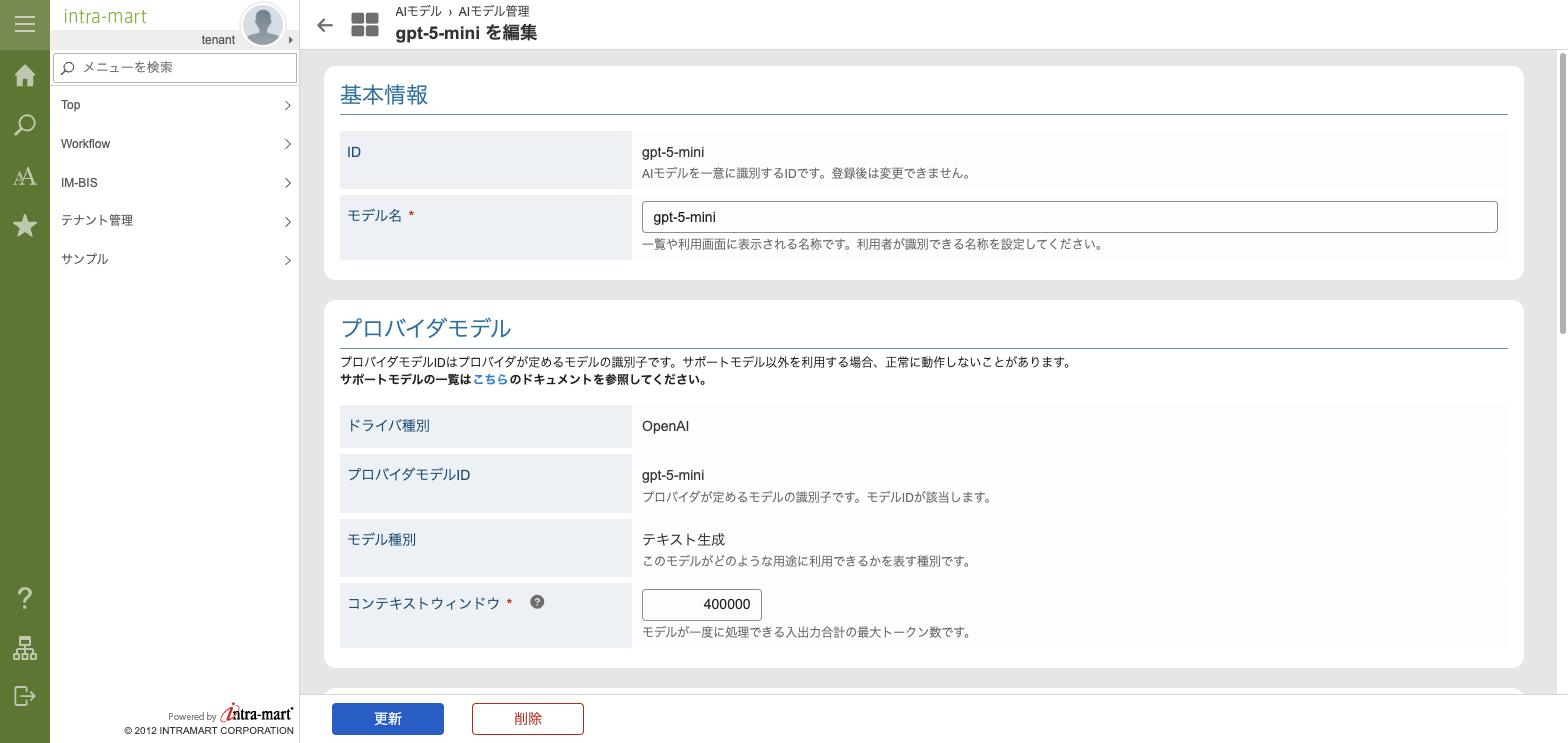Screen dimensions: 1568x743
Task: Expand the IM-BIS menu item
Action: [175, 183]
